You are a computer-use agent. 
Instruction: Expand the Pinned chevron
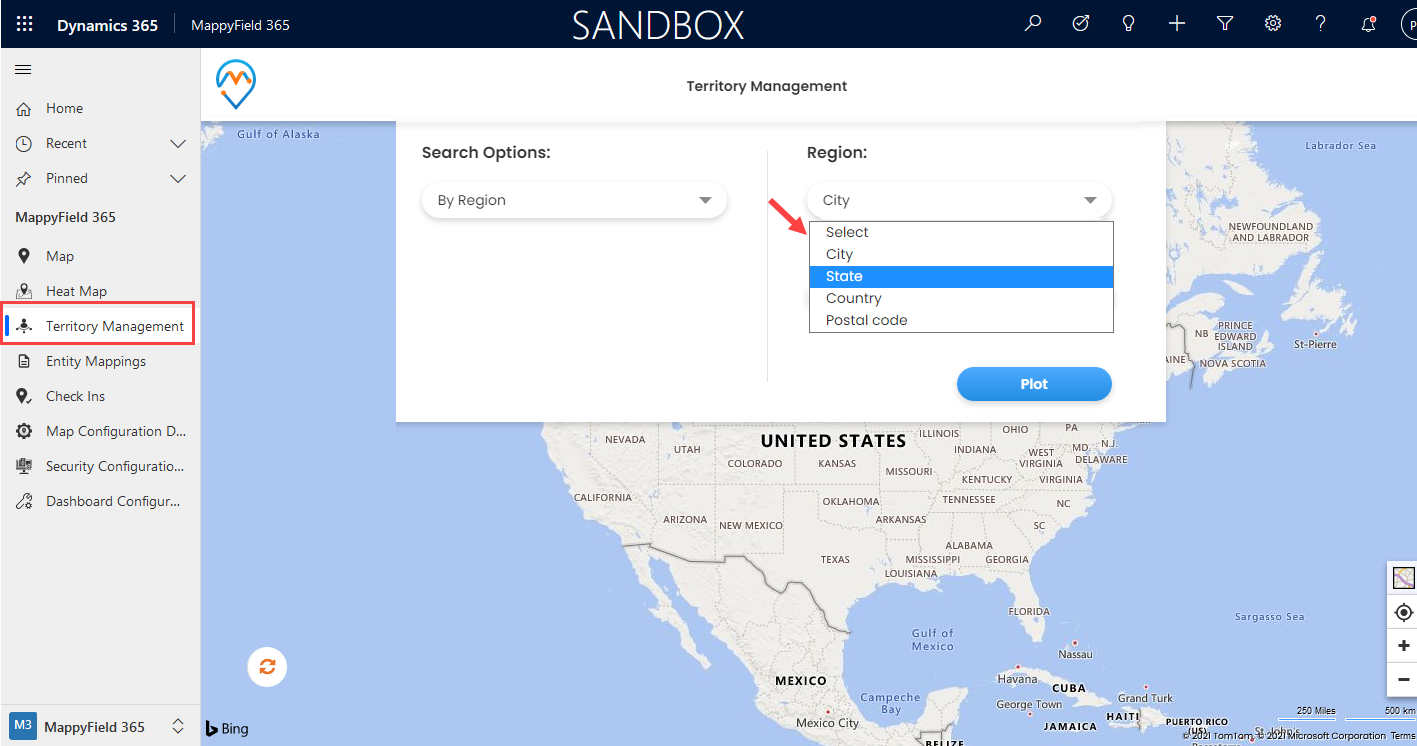click(178, 179)
